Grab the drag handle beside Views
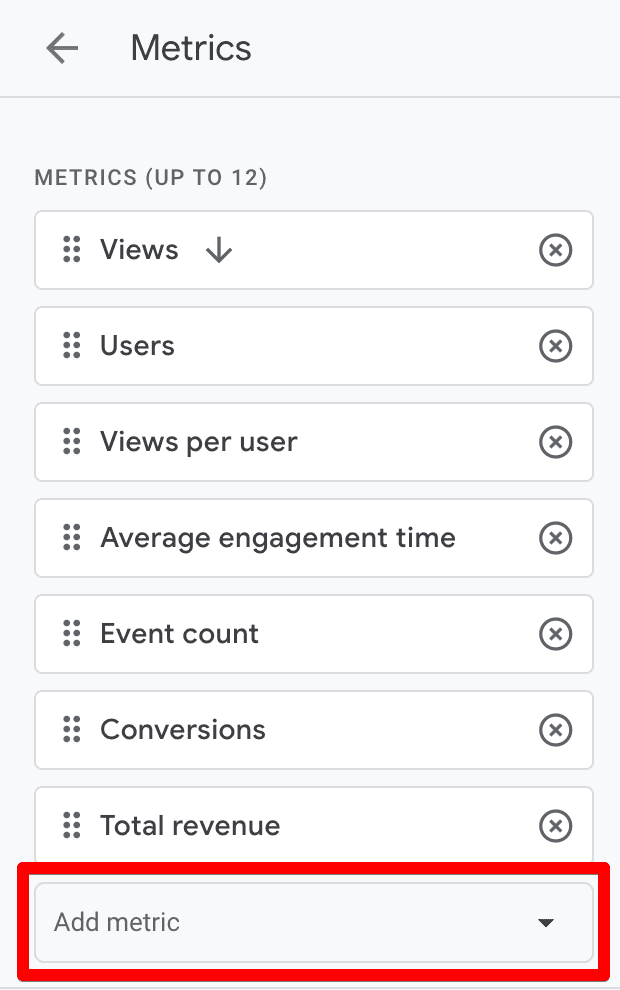This screenshot has height=990, width=620. tap(70, 250)
